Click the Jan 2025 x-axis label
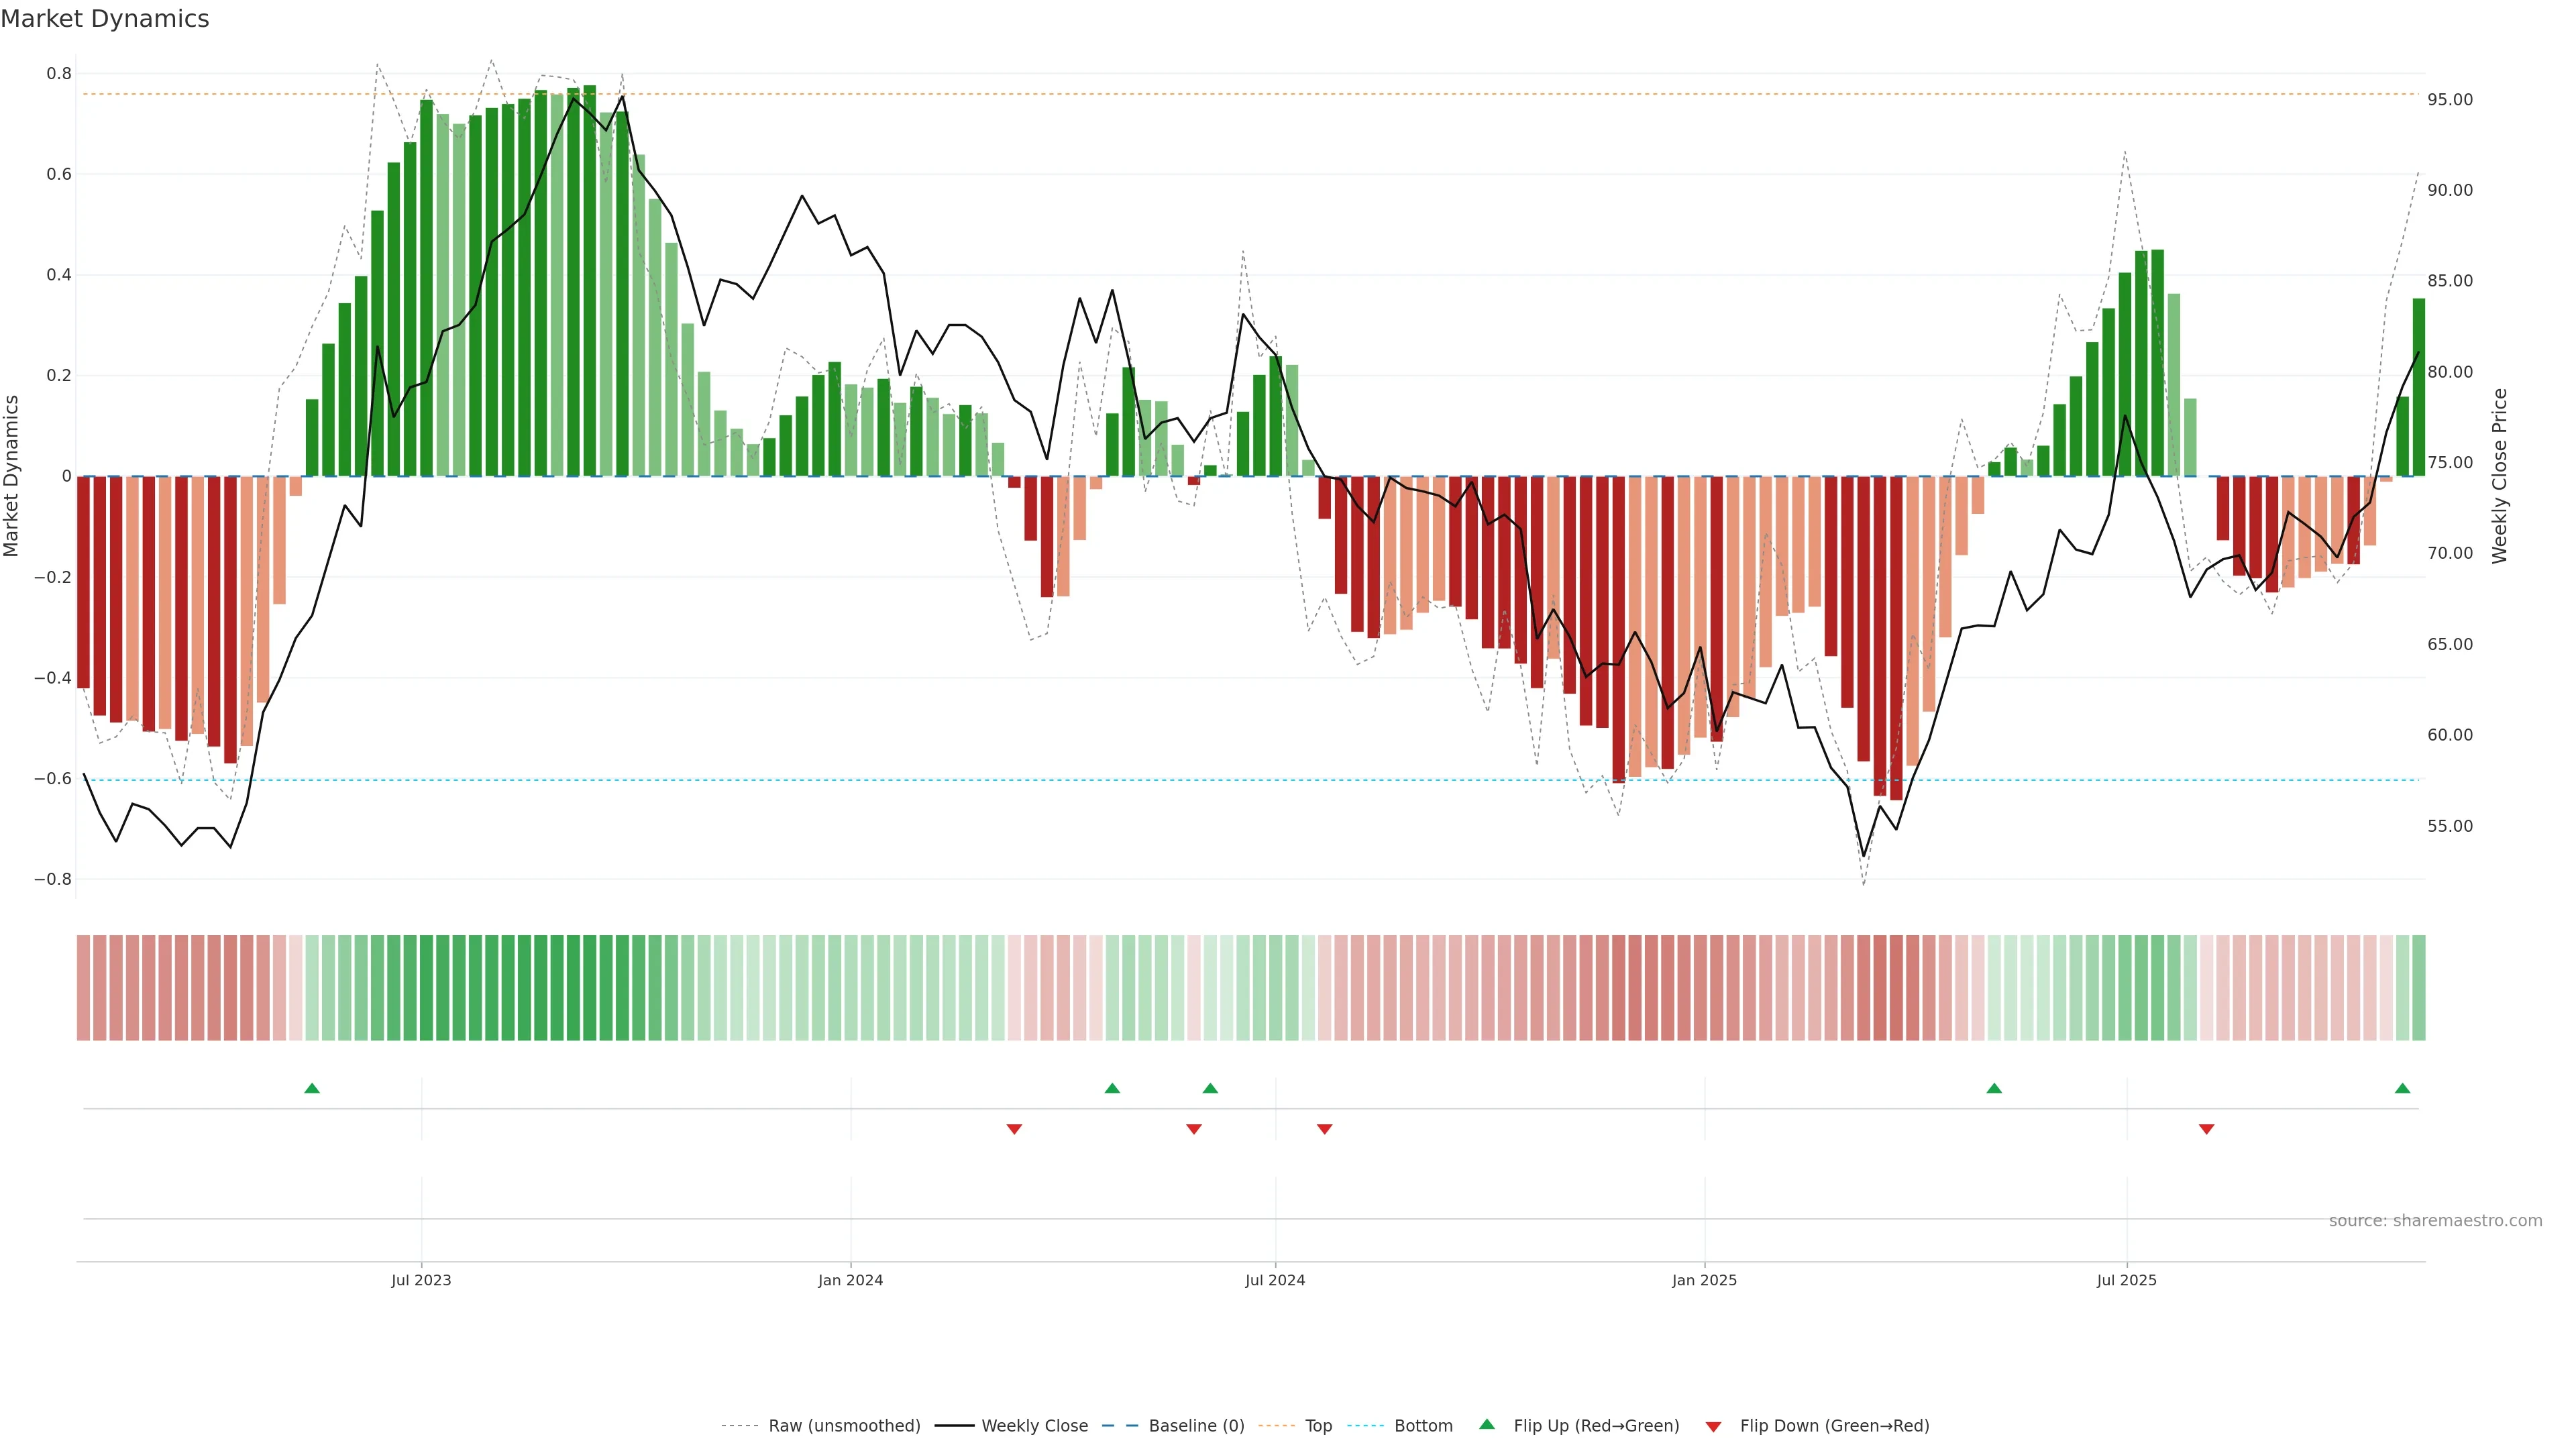Image resolution: width=2576 pixels, height=1449 pixels. tap(1704, 1280)
